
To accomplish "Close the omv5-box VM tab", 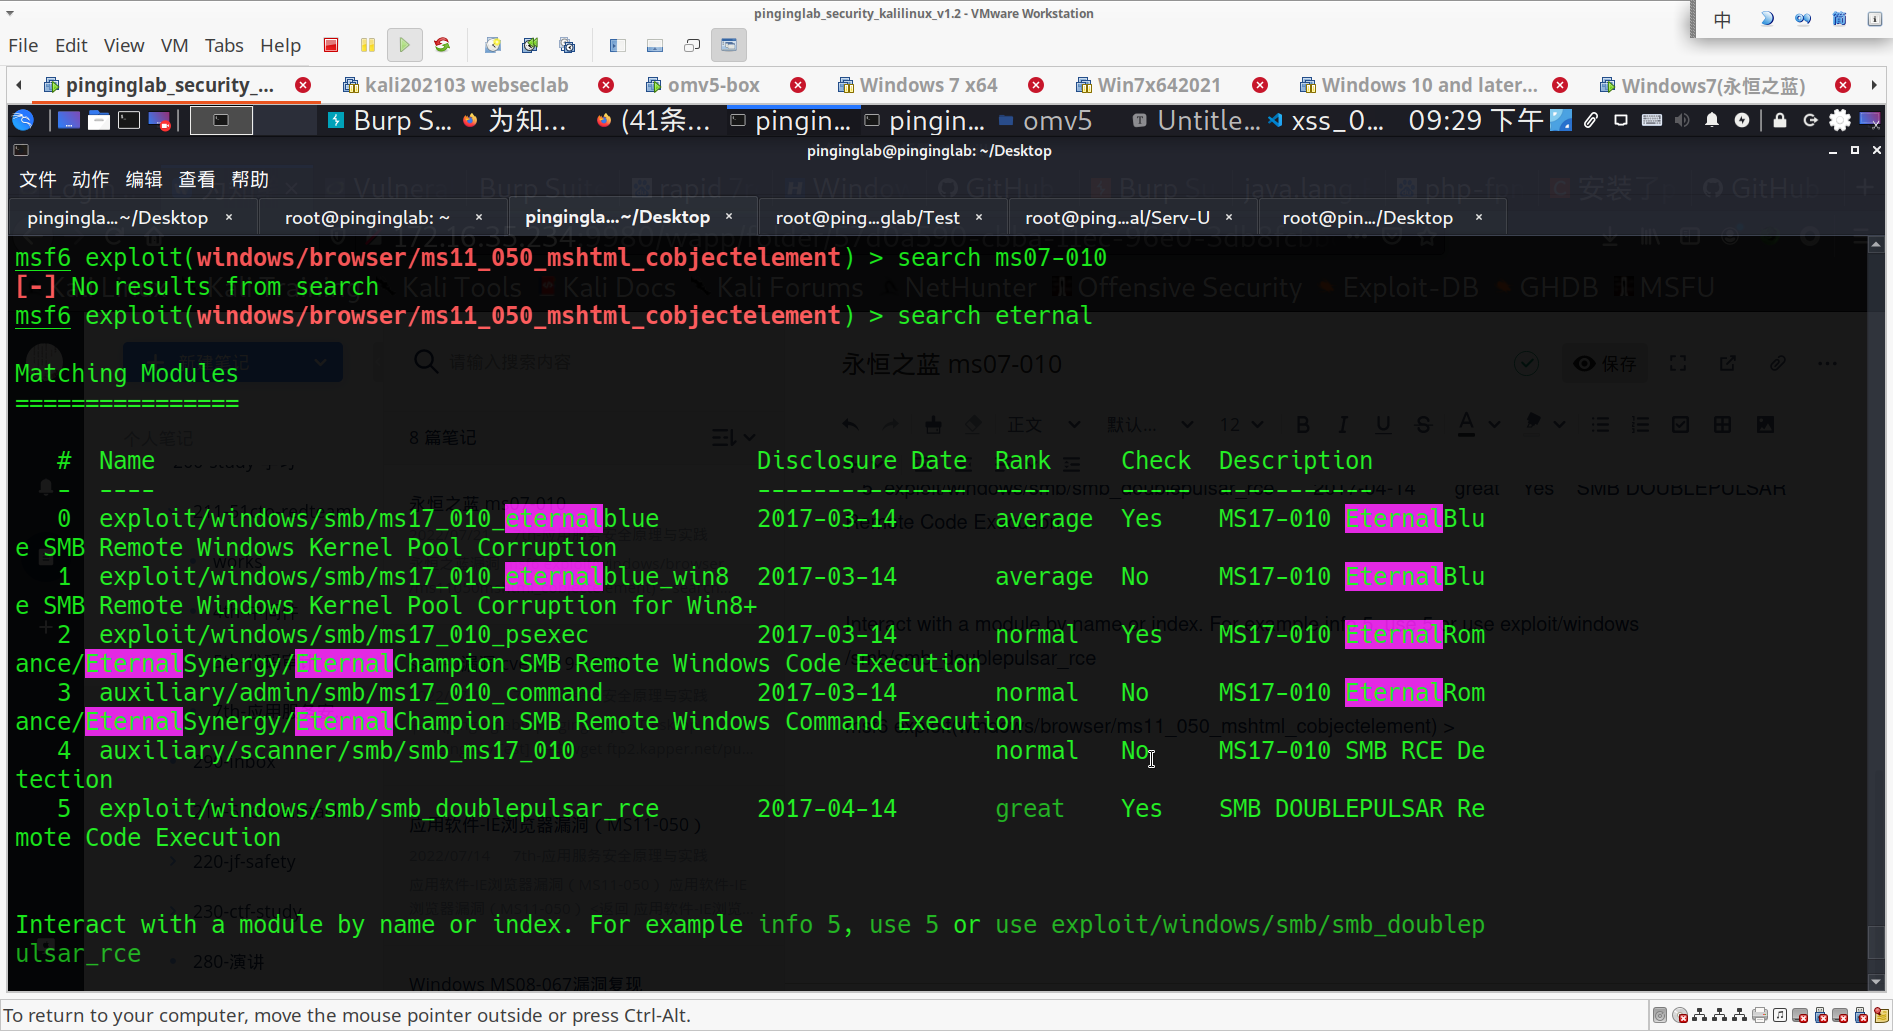I will [x=798, y=85].
